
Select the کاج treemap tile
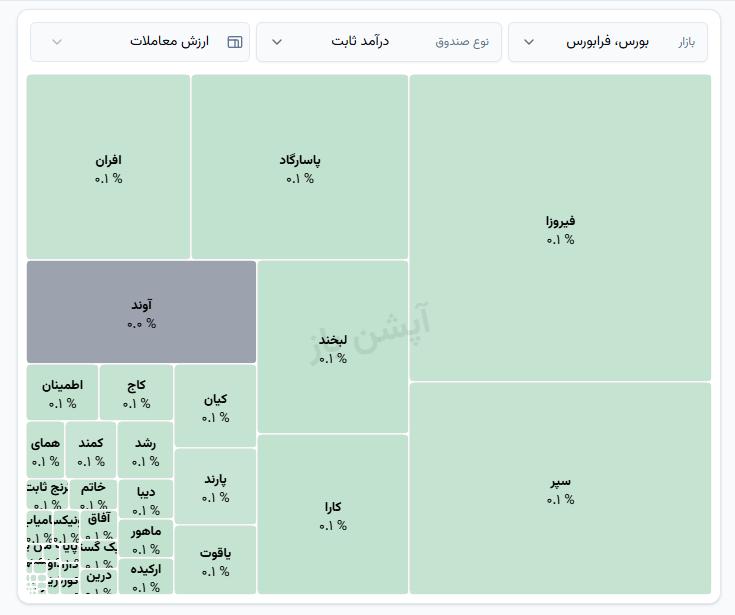136,392
